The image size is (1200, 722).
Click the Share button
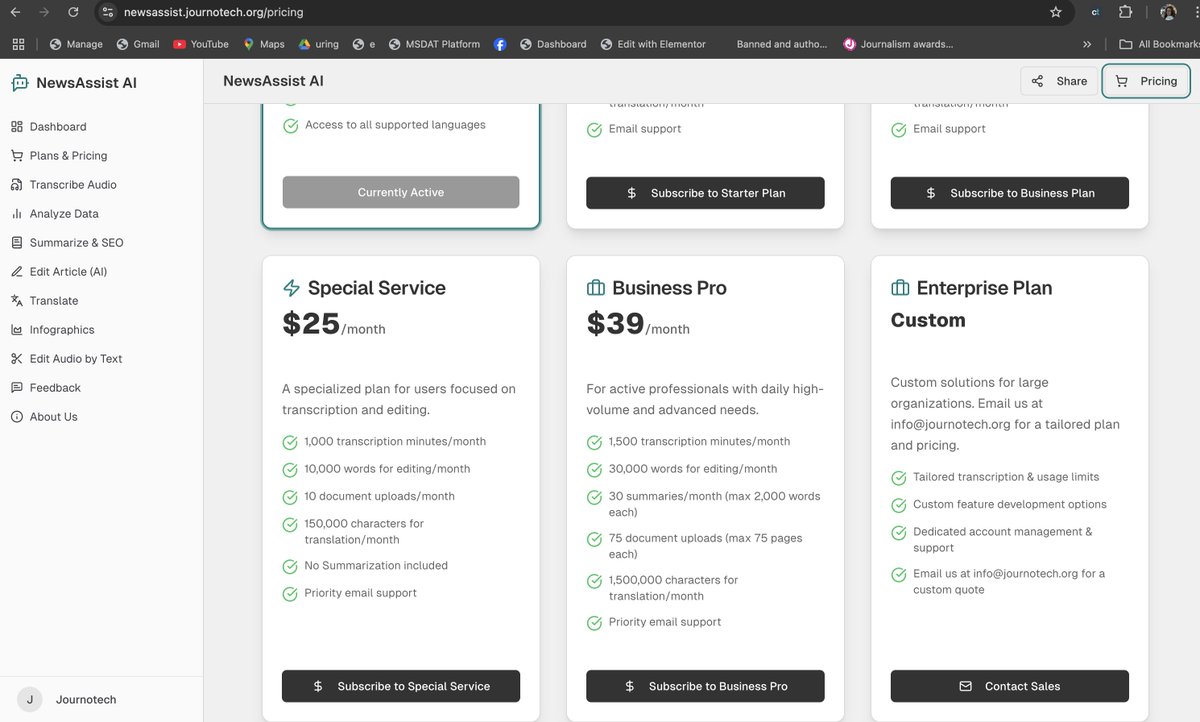click(1059, 82)
